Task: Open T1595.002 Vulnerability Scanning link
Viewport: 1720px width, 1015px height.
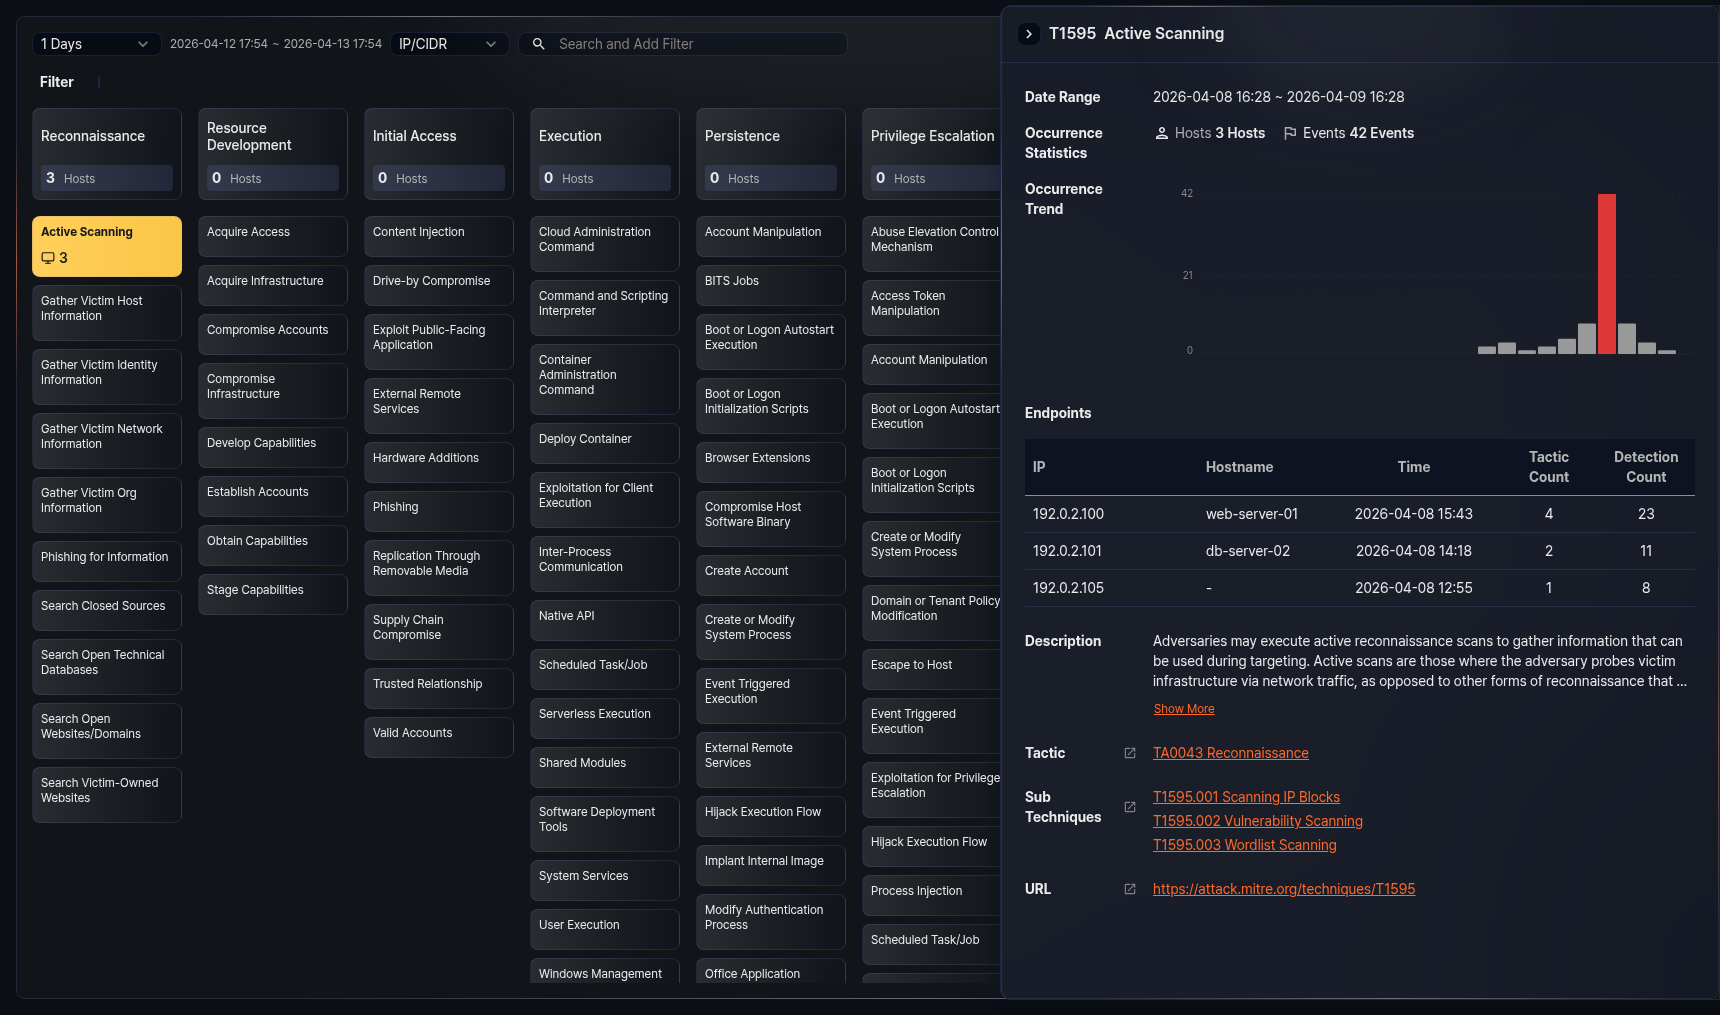Action: [1257, 821]
